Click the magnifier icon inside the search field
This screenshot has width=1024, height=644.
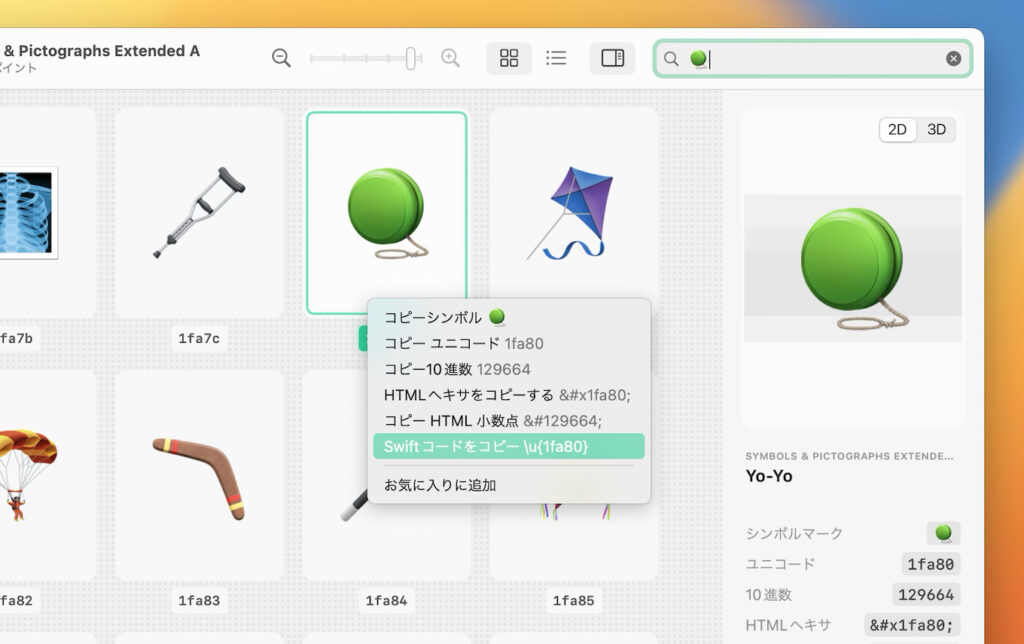672,57
